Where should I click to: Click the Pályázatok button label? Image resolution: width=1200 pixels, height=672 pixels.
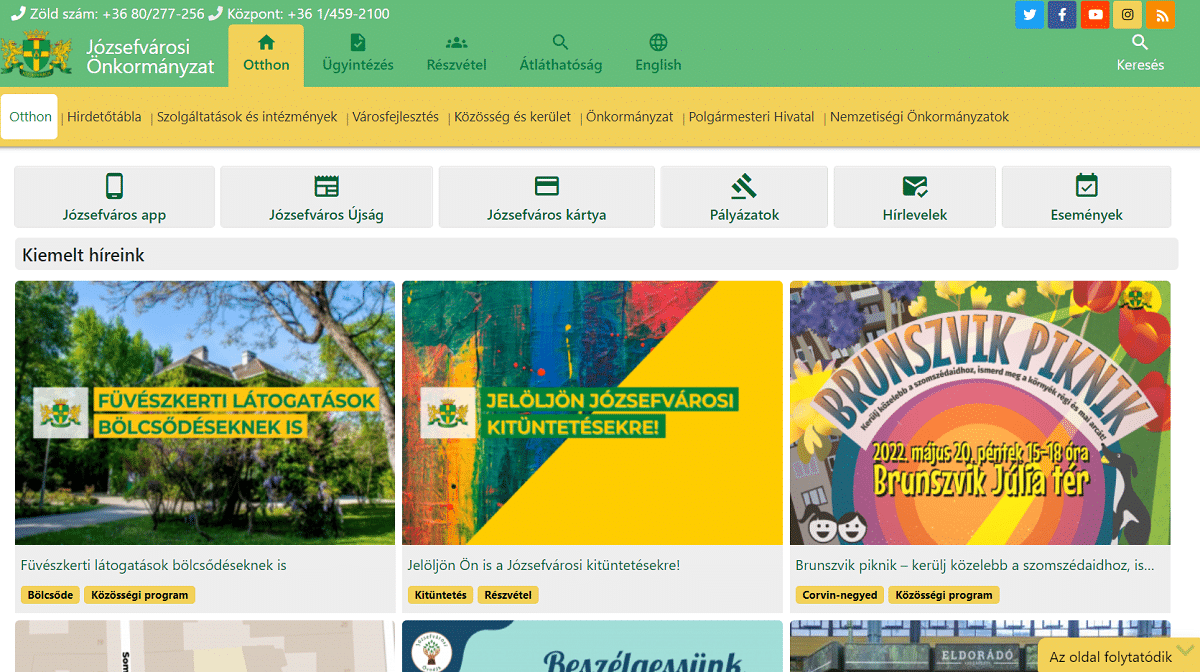tap(744, 215)
